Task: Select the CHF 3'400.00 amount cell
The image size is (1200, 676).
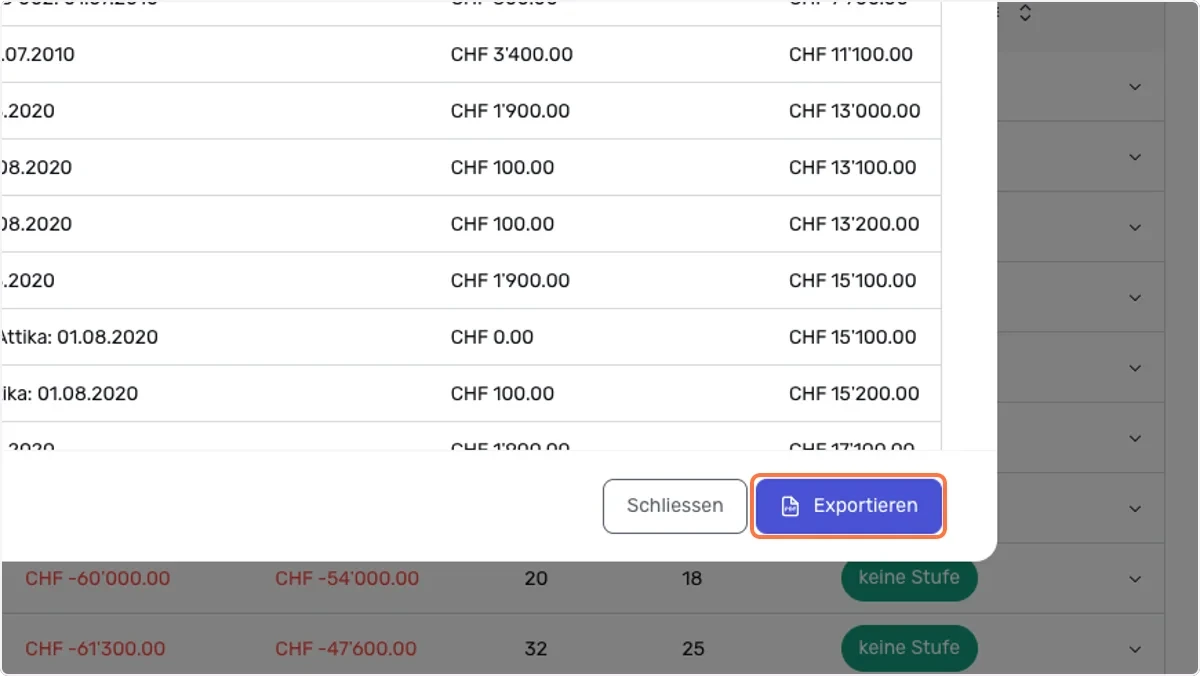Action: click(512, 54)
